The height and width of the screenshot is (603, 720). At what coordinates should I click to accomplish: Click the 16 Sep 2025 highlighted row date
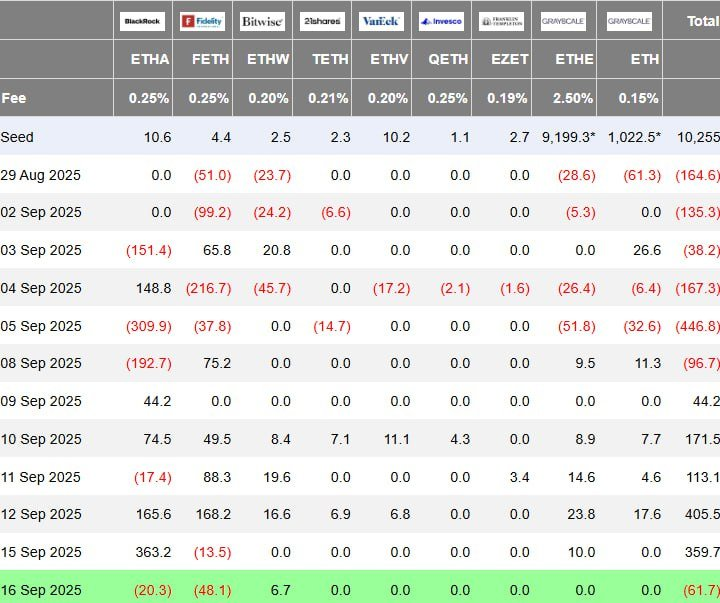[41, 590]
